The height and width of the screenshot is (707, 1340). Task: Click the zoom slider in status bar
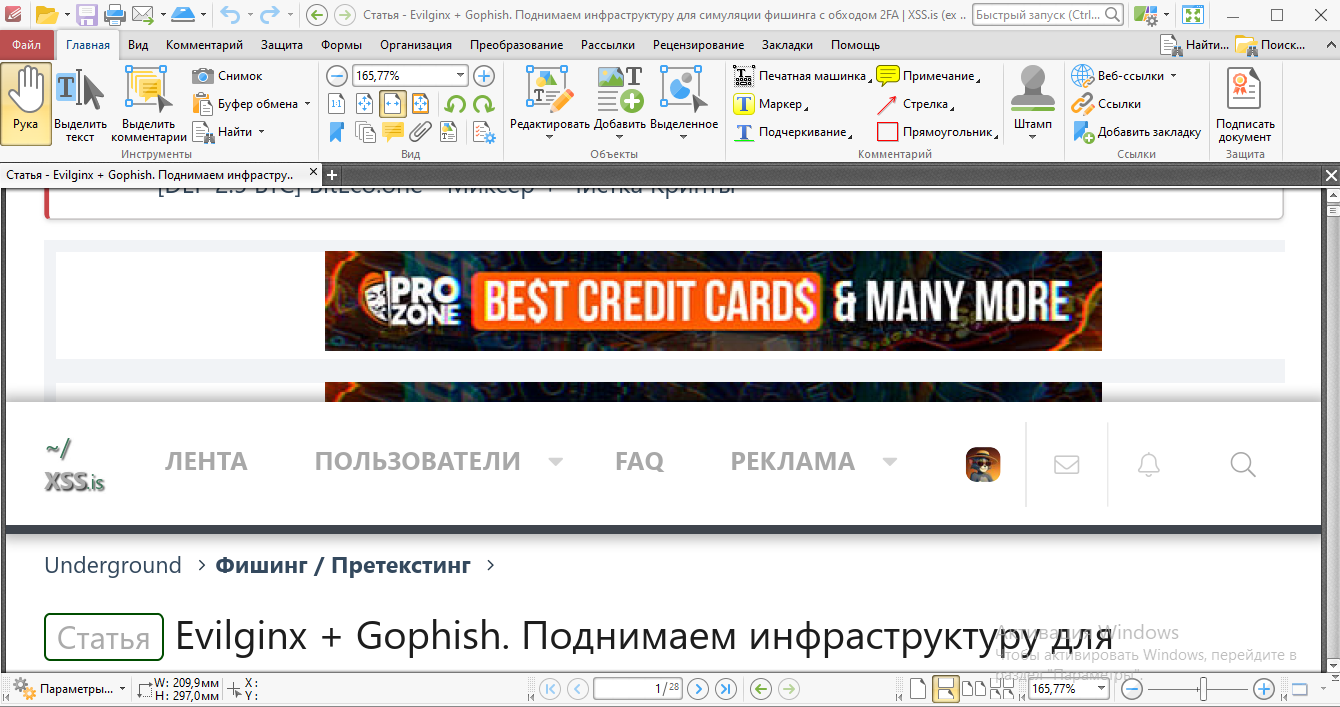point(1204,689)
